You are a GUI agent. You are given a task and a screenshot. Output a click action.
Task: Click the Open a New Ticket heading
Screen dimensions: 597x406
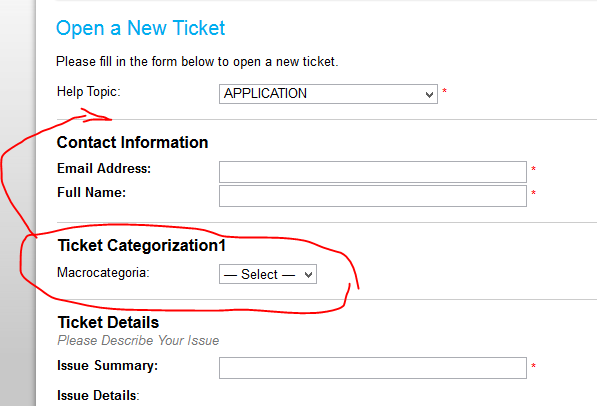coord(140,28)
